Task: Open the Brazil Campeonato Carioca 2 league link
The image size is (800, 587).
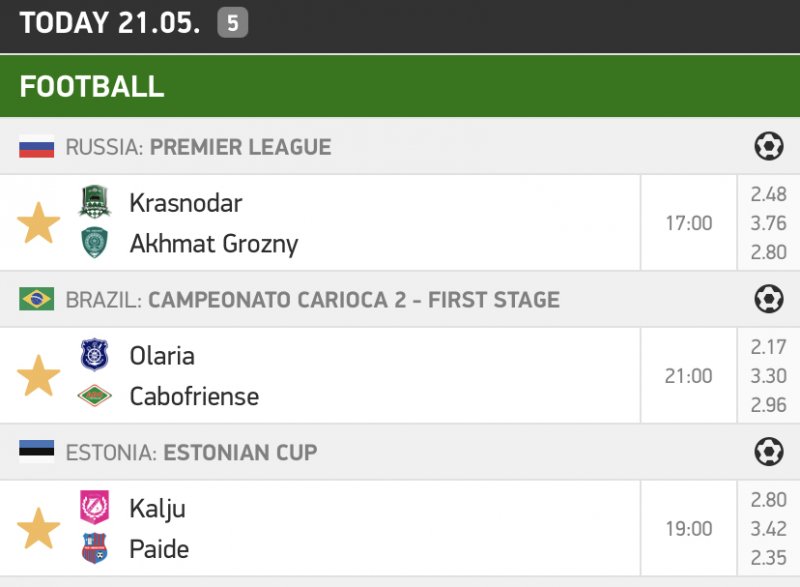Action: coord(353,299)
